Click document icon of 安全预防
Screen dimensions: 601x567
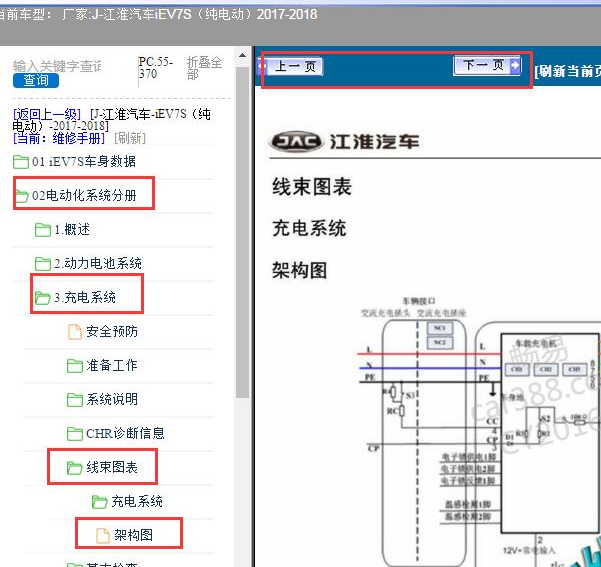(75, 332)
